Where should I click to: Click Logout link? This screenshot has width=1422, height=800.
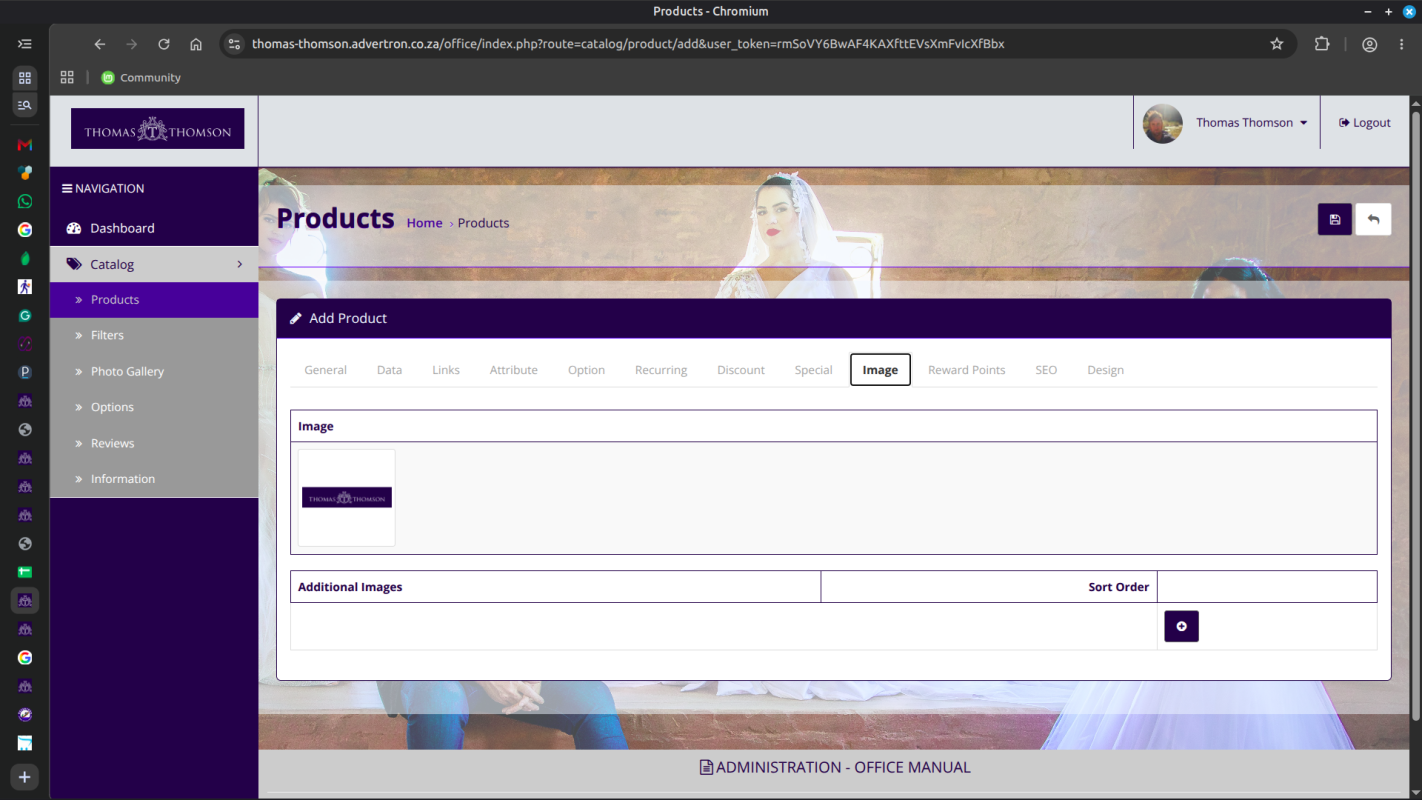[x=1365, y=123]
